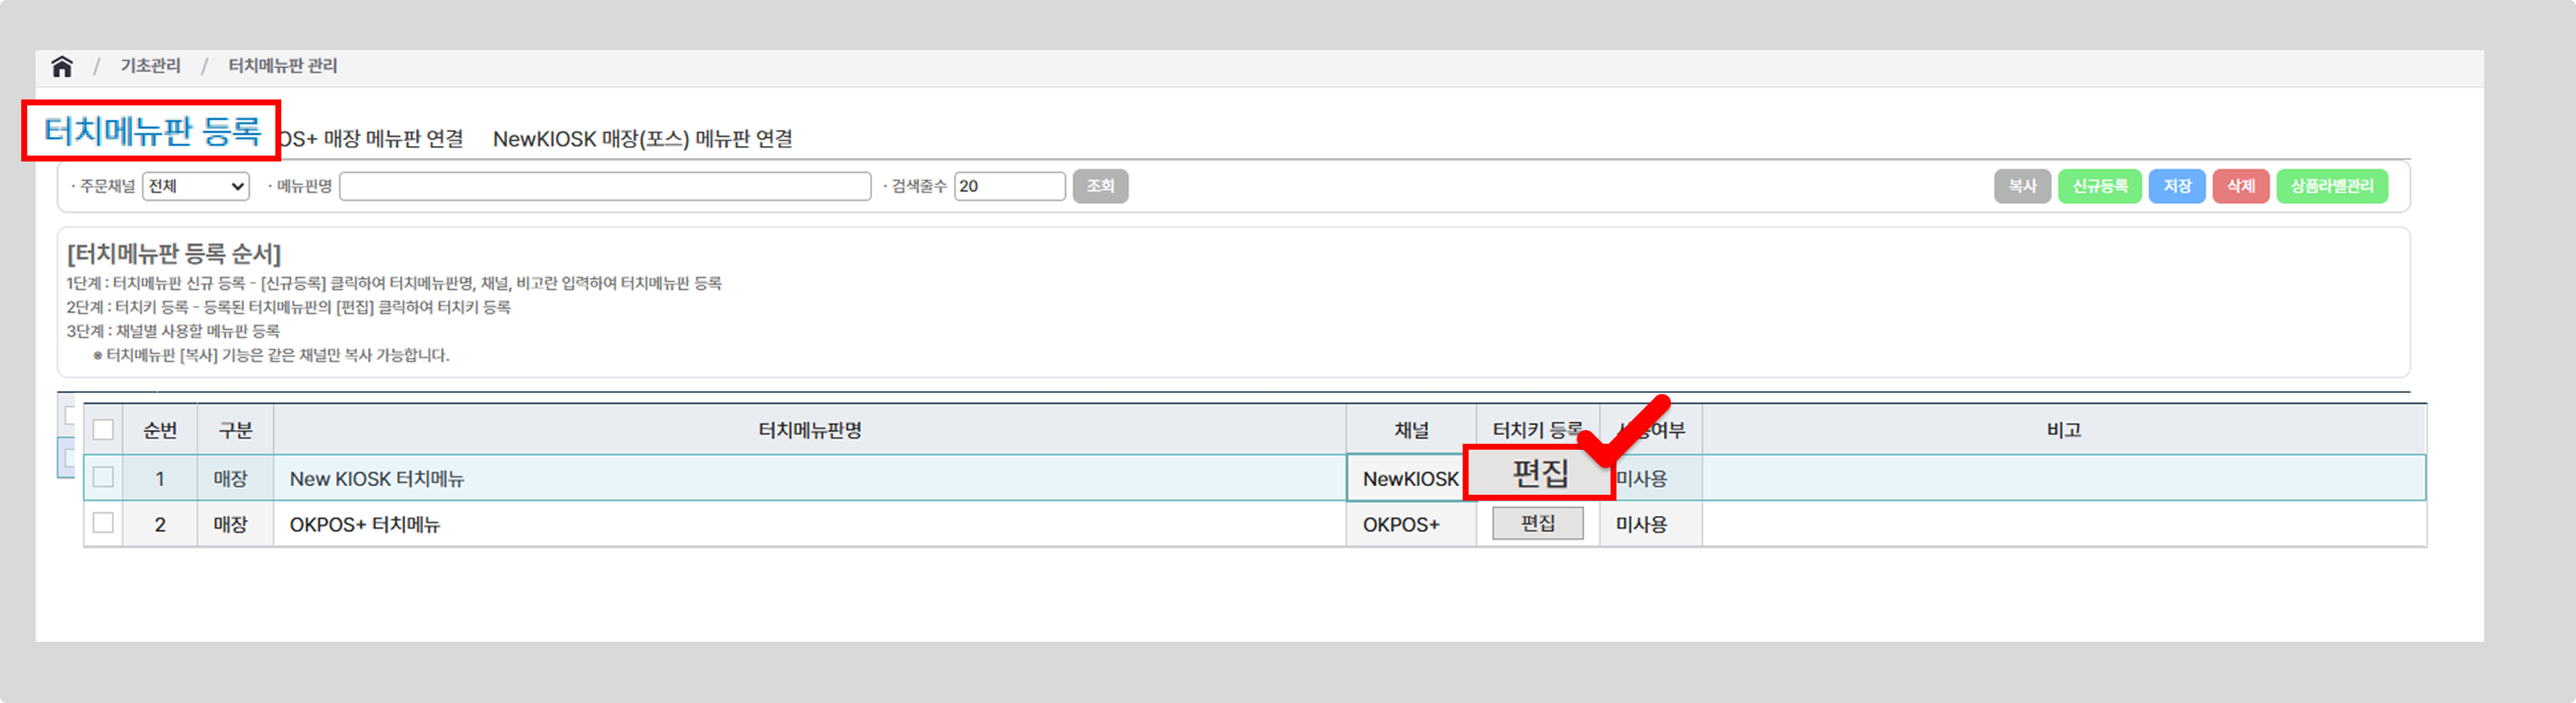Check the row 2 OKPOS+ checkbox
Image resolution: width=2576 pixels, height=703 pixels.
click(x=103, y=523)
